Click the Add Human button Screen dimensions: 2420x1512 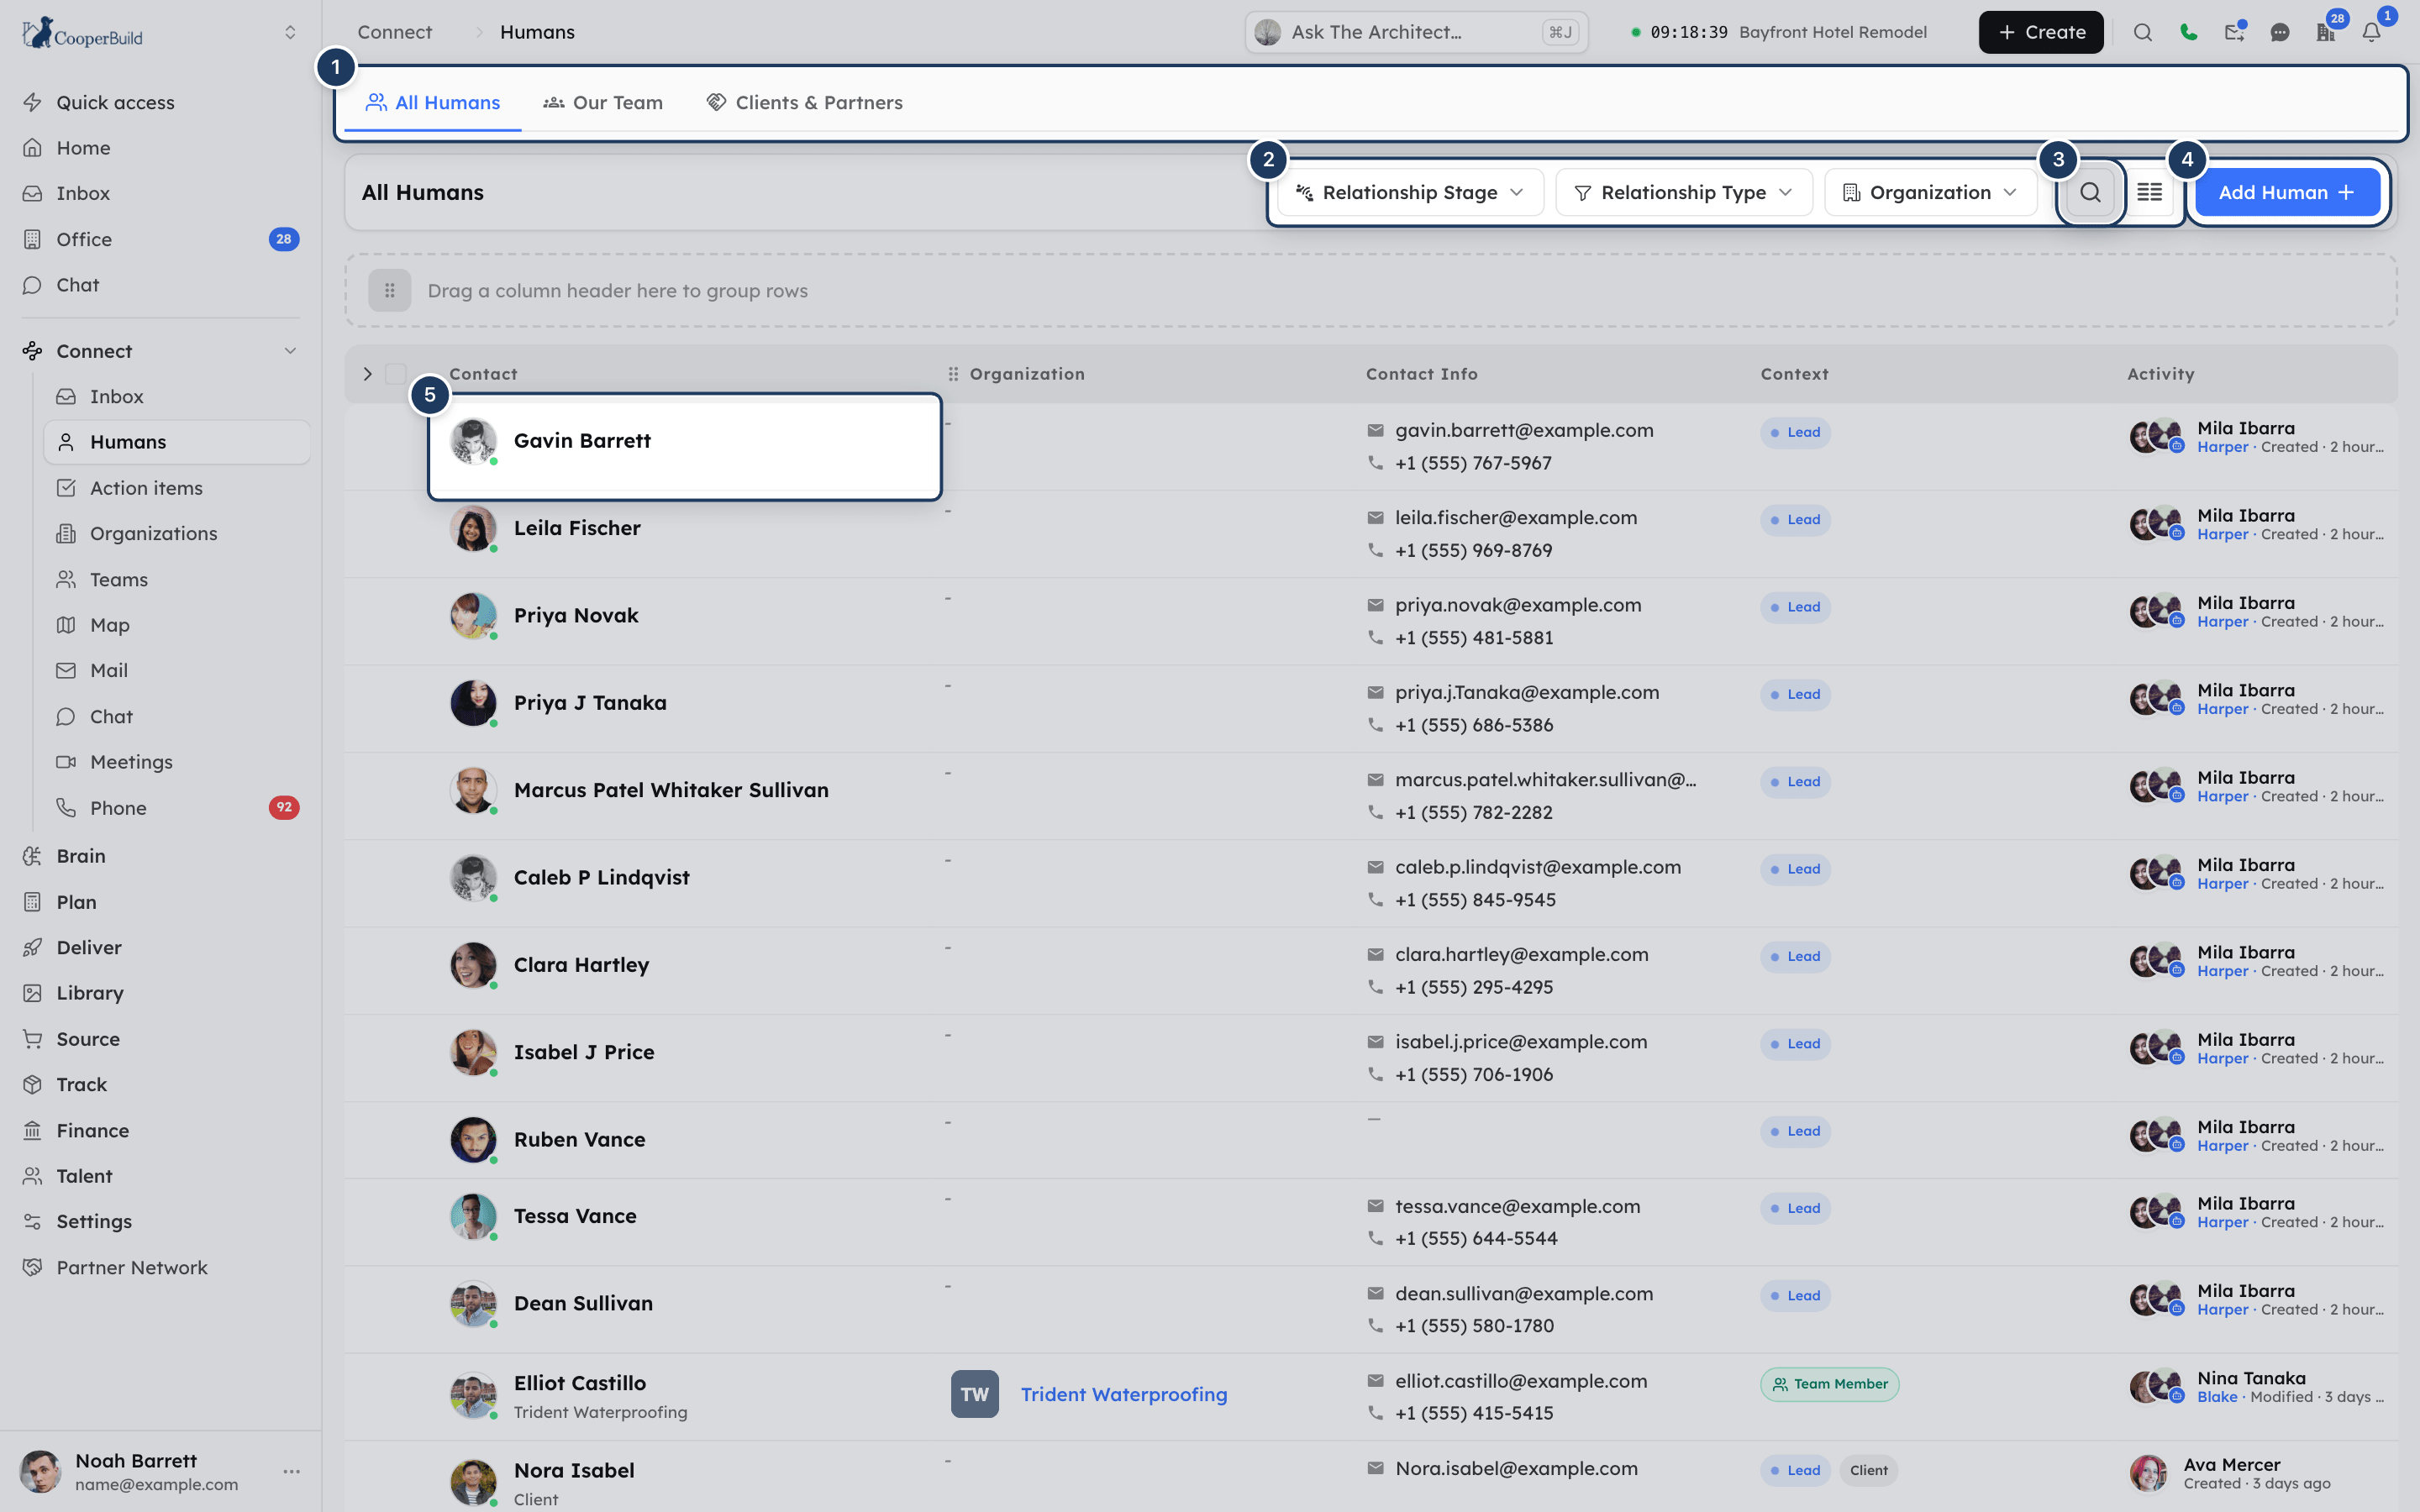pyautogui.click(x=2286, y=192)
